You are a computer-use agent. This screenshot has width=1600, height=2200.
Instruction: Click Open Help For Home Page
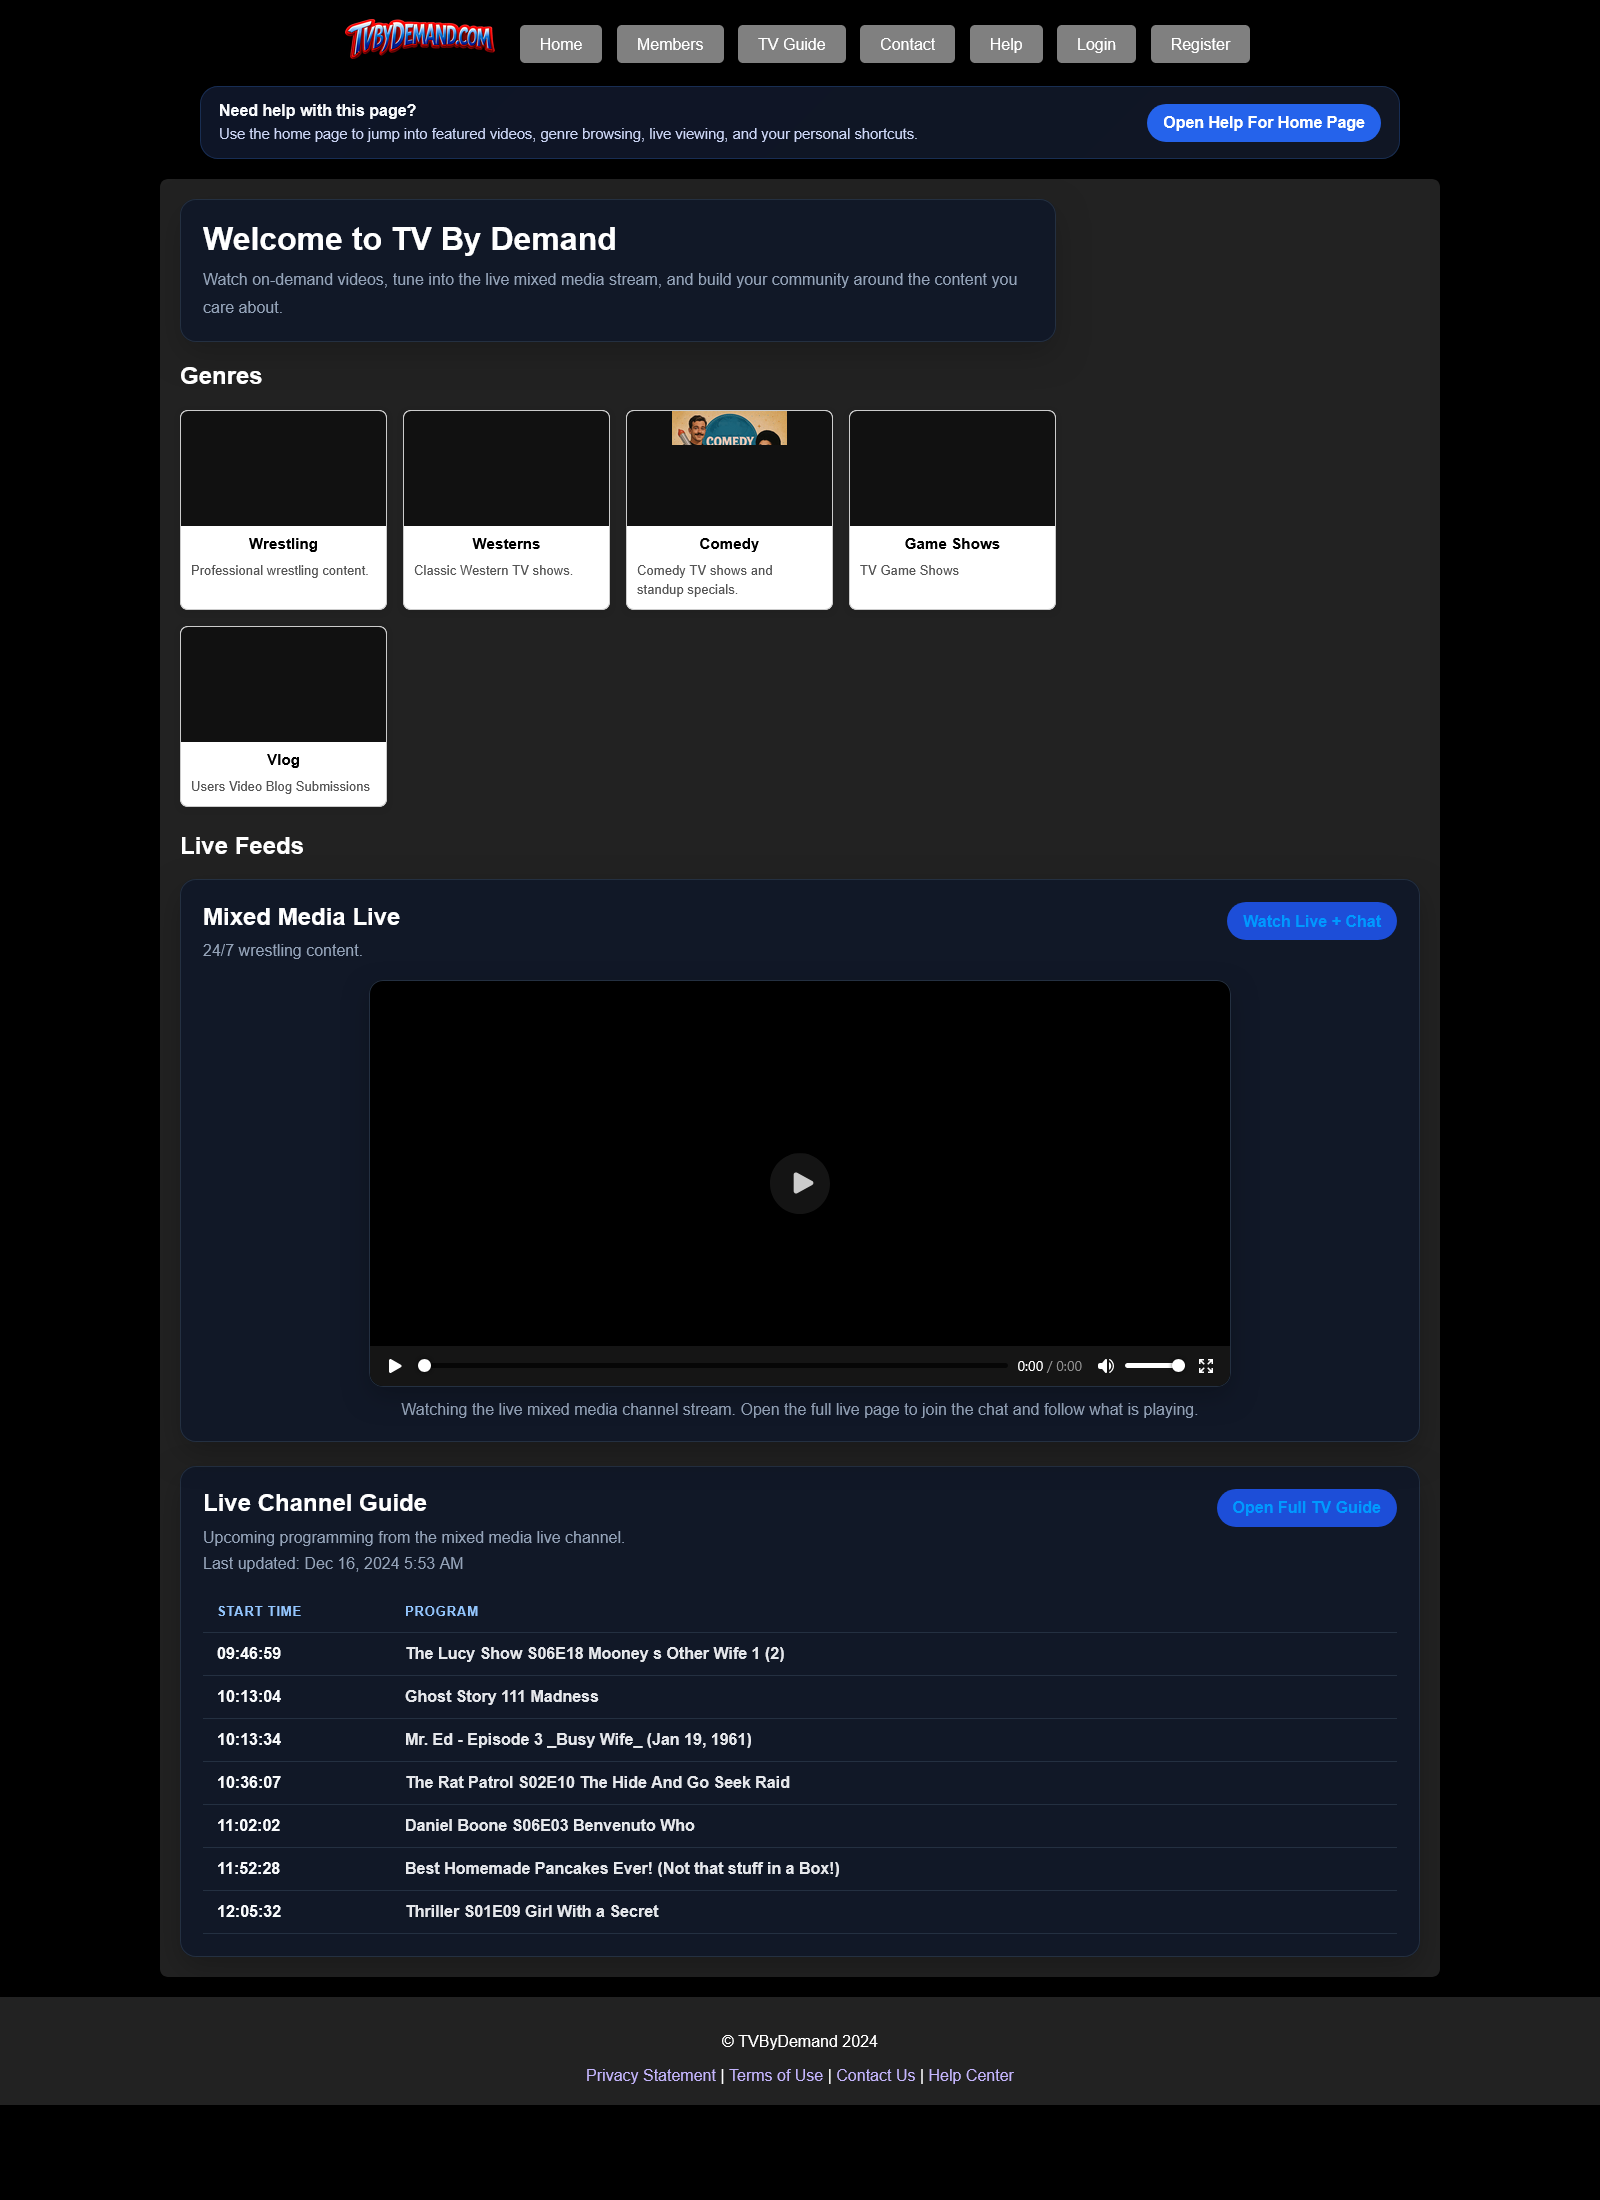pyautogui.click(x=1263, y=122)
